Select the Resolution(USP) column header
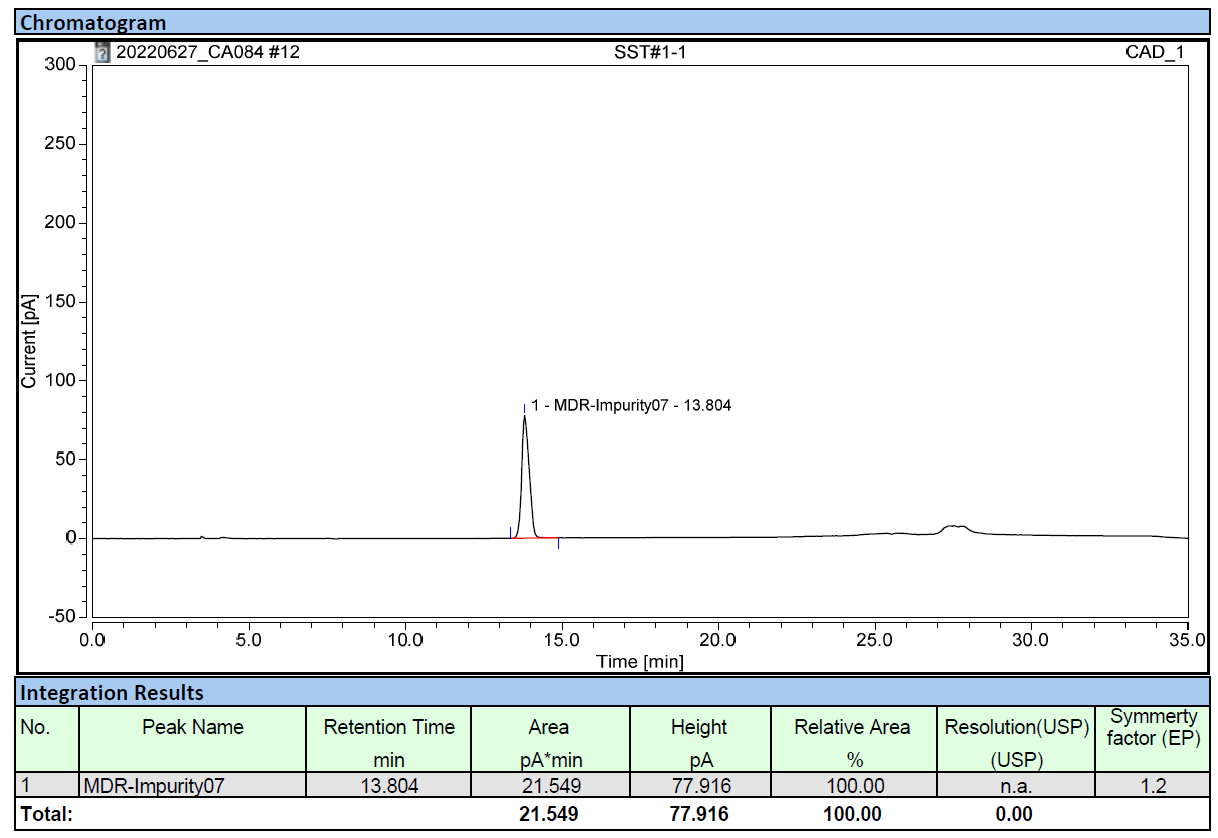Viewport: 1218px width, 838px height. [1016, 727]
